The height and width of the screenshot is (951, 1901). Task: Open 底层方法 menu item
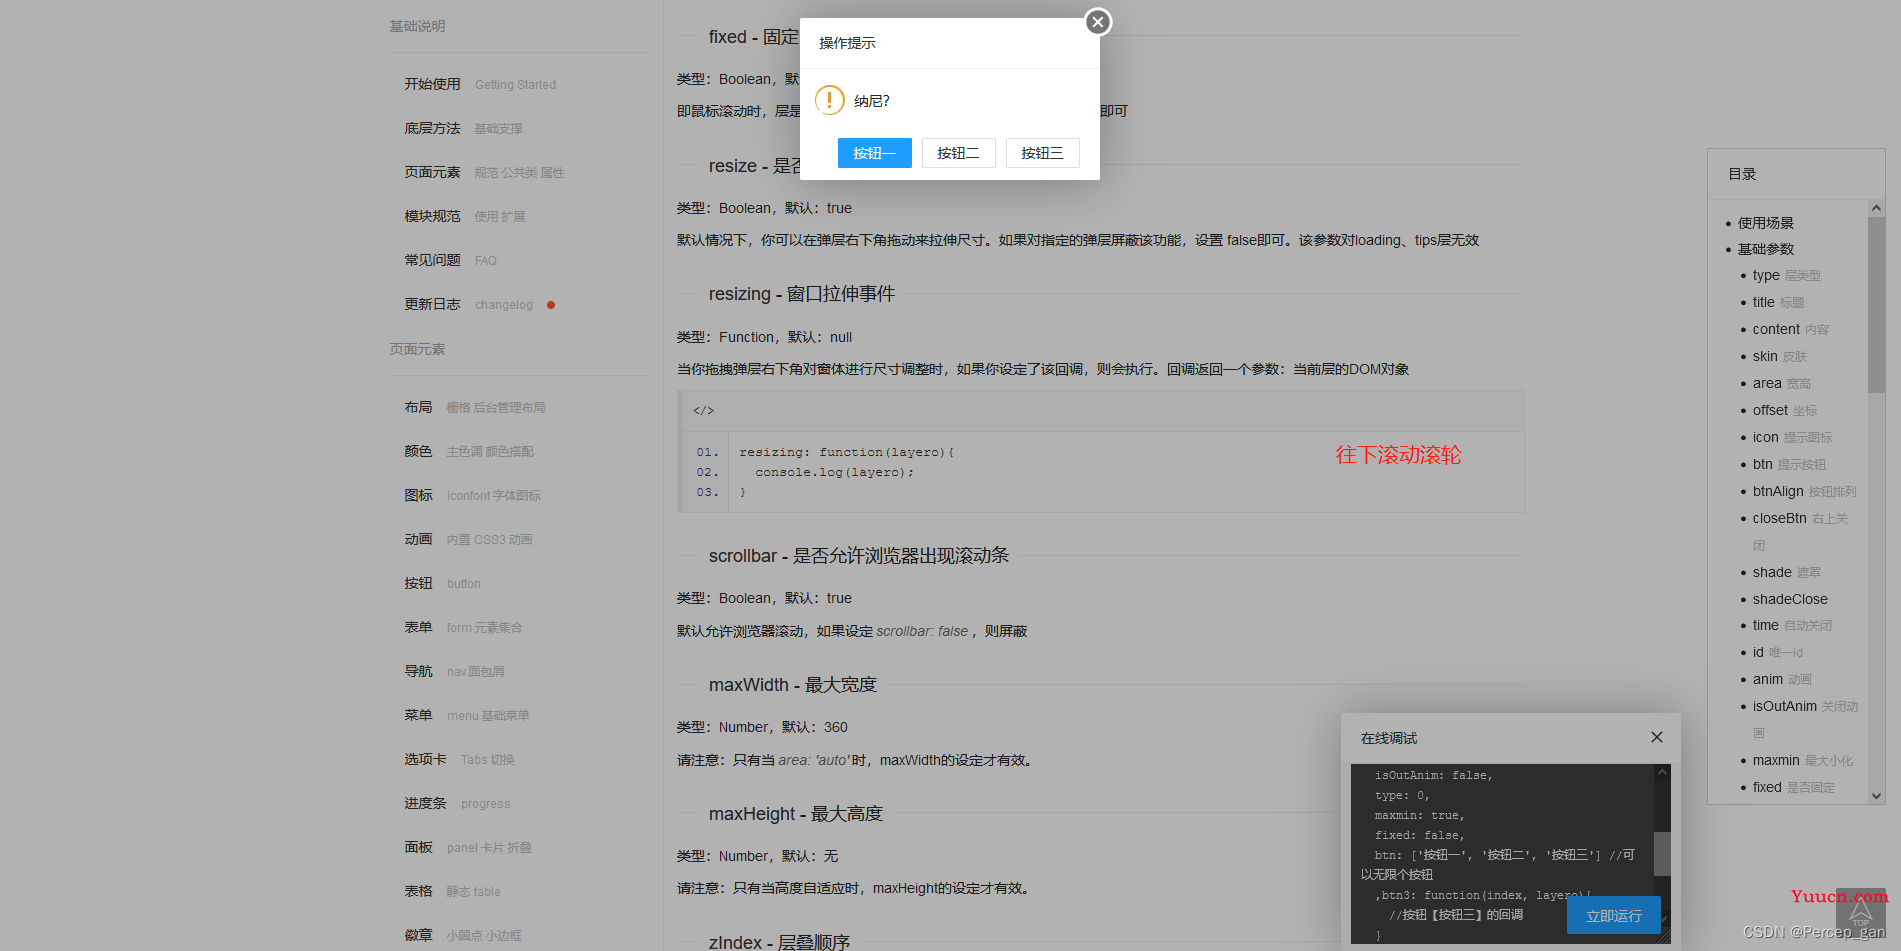[x=464, y=128]
